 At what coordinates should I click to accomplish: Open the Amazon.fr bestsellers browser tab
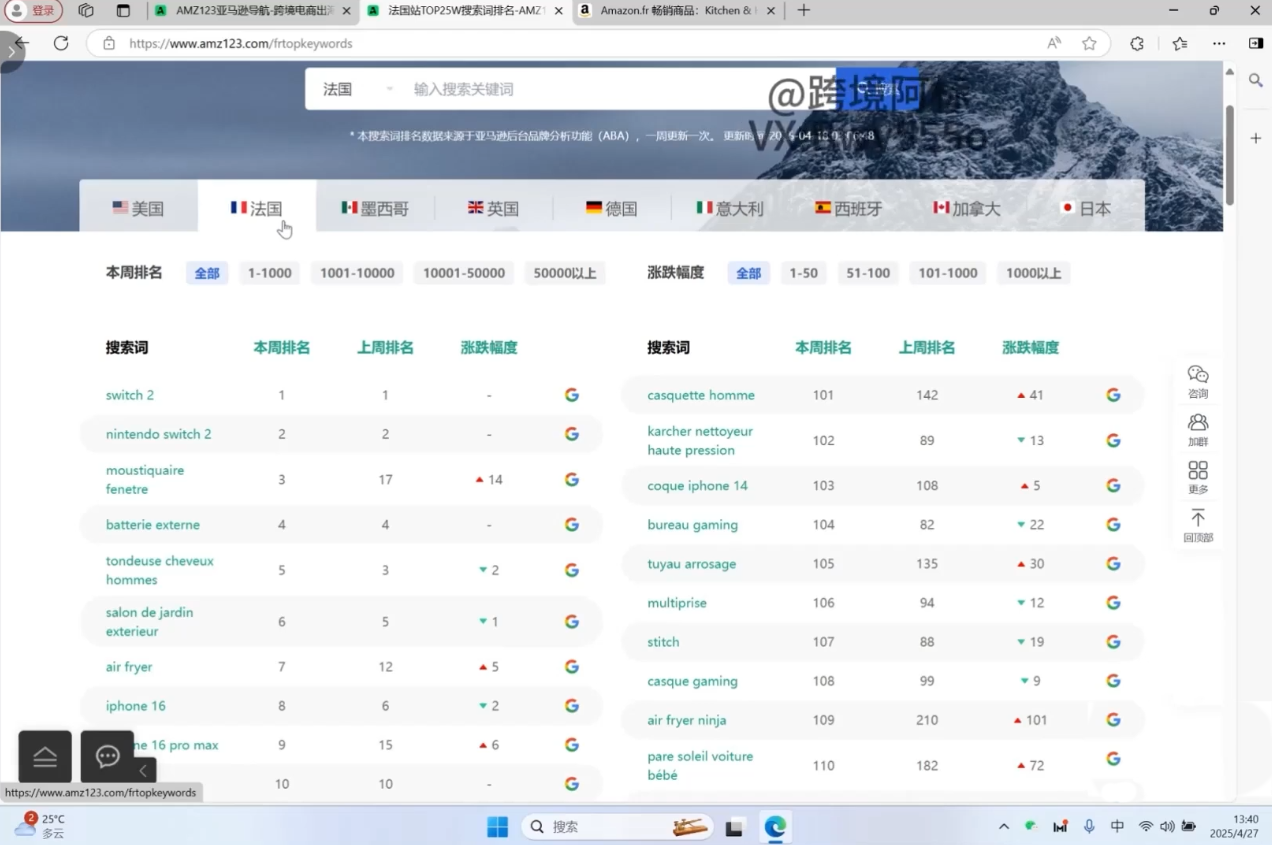675,11
